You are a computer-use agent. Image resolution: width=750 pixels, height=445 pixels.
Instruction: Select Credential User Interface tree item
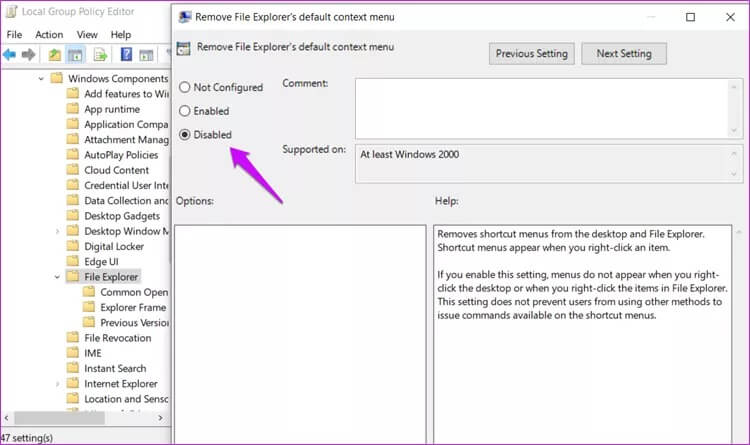click(x=126, y=185)
